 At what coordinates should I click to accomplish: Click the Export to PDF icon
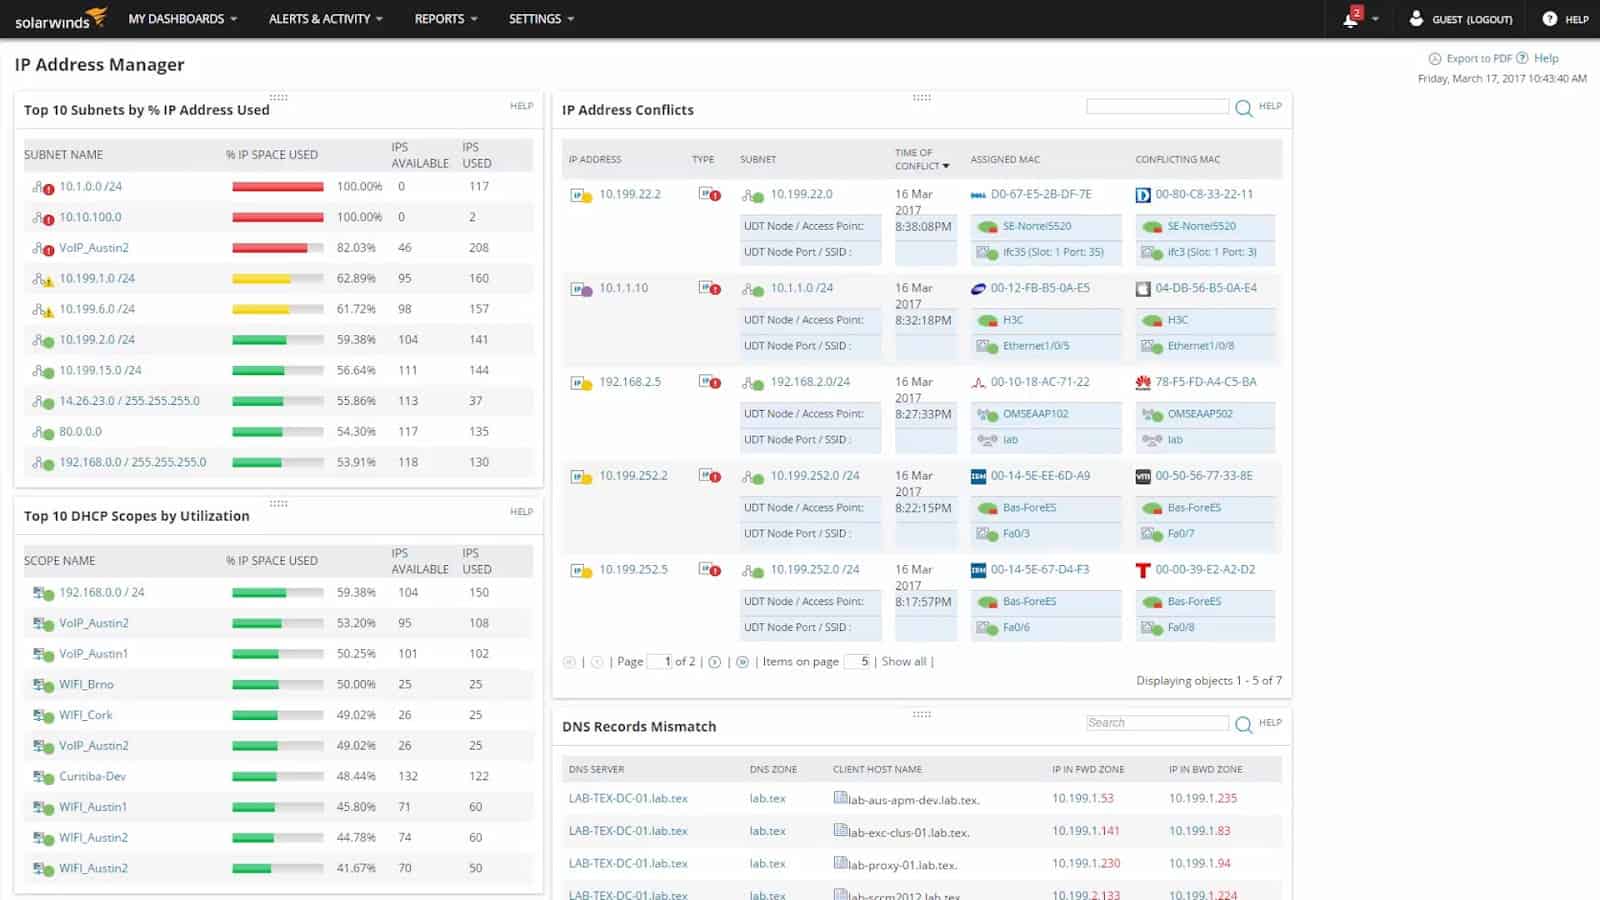click(x=1435, y=58)
